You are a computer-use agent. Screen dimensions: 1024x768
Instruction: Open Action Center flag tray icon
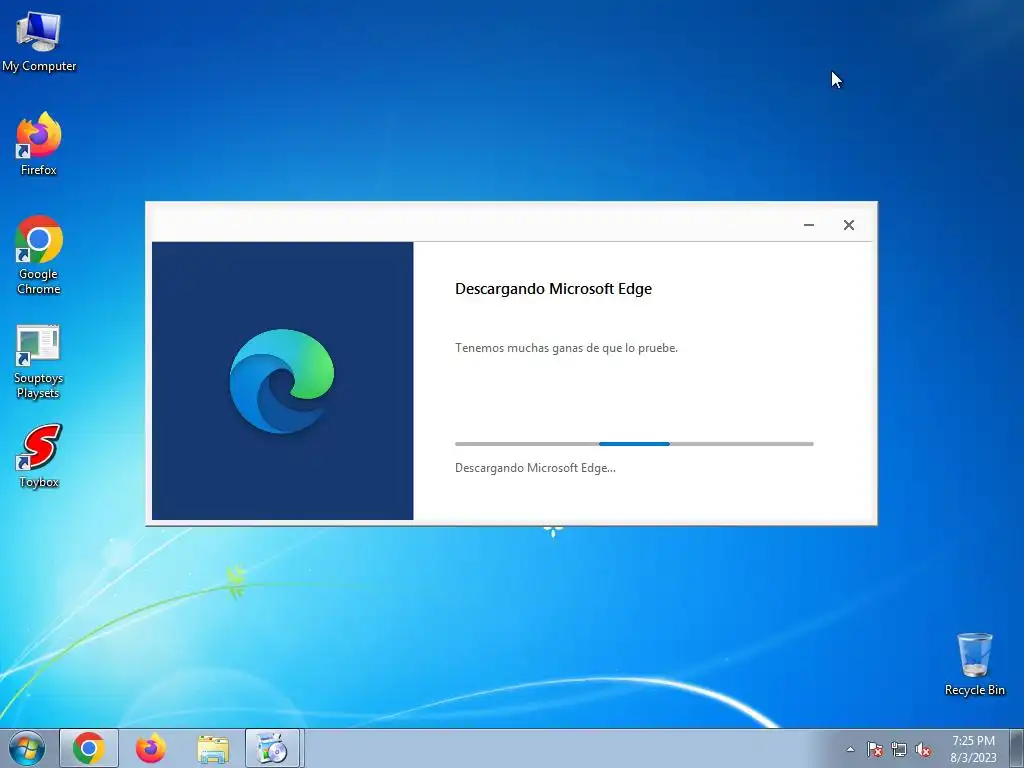875,750
